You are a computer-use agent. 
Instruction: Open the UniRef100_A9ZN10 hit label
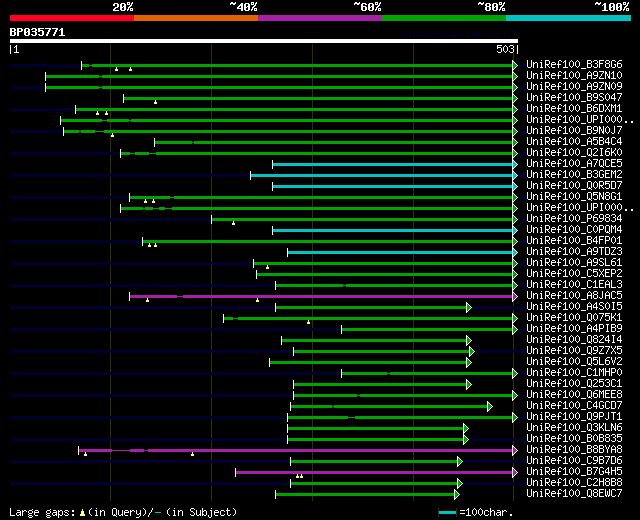[574, 76]
